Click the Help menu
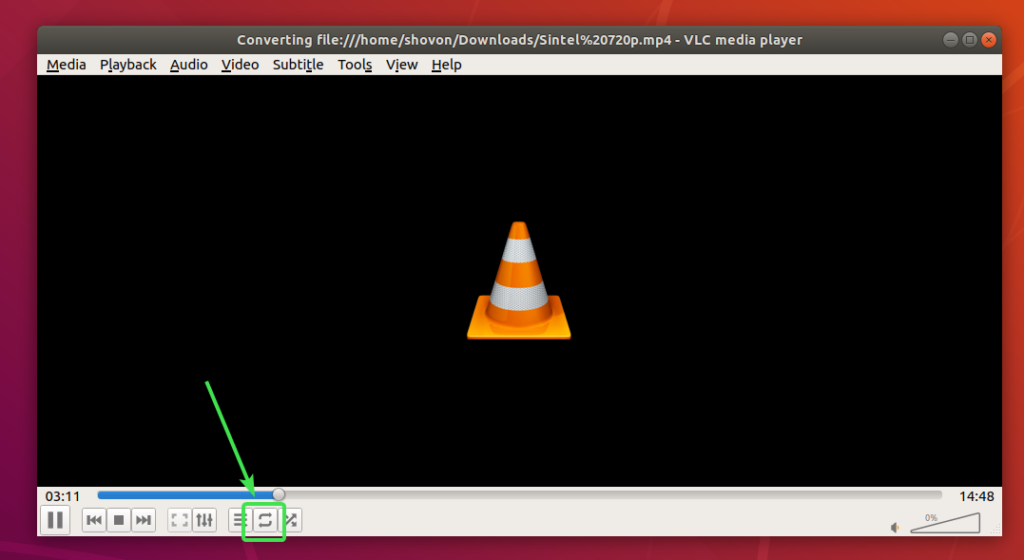 [446, 65]
